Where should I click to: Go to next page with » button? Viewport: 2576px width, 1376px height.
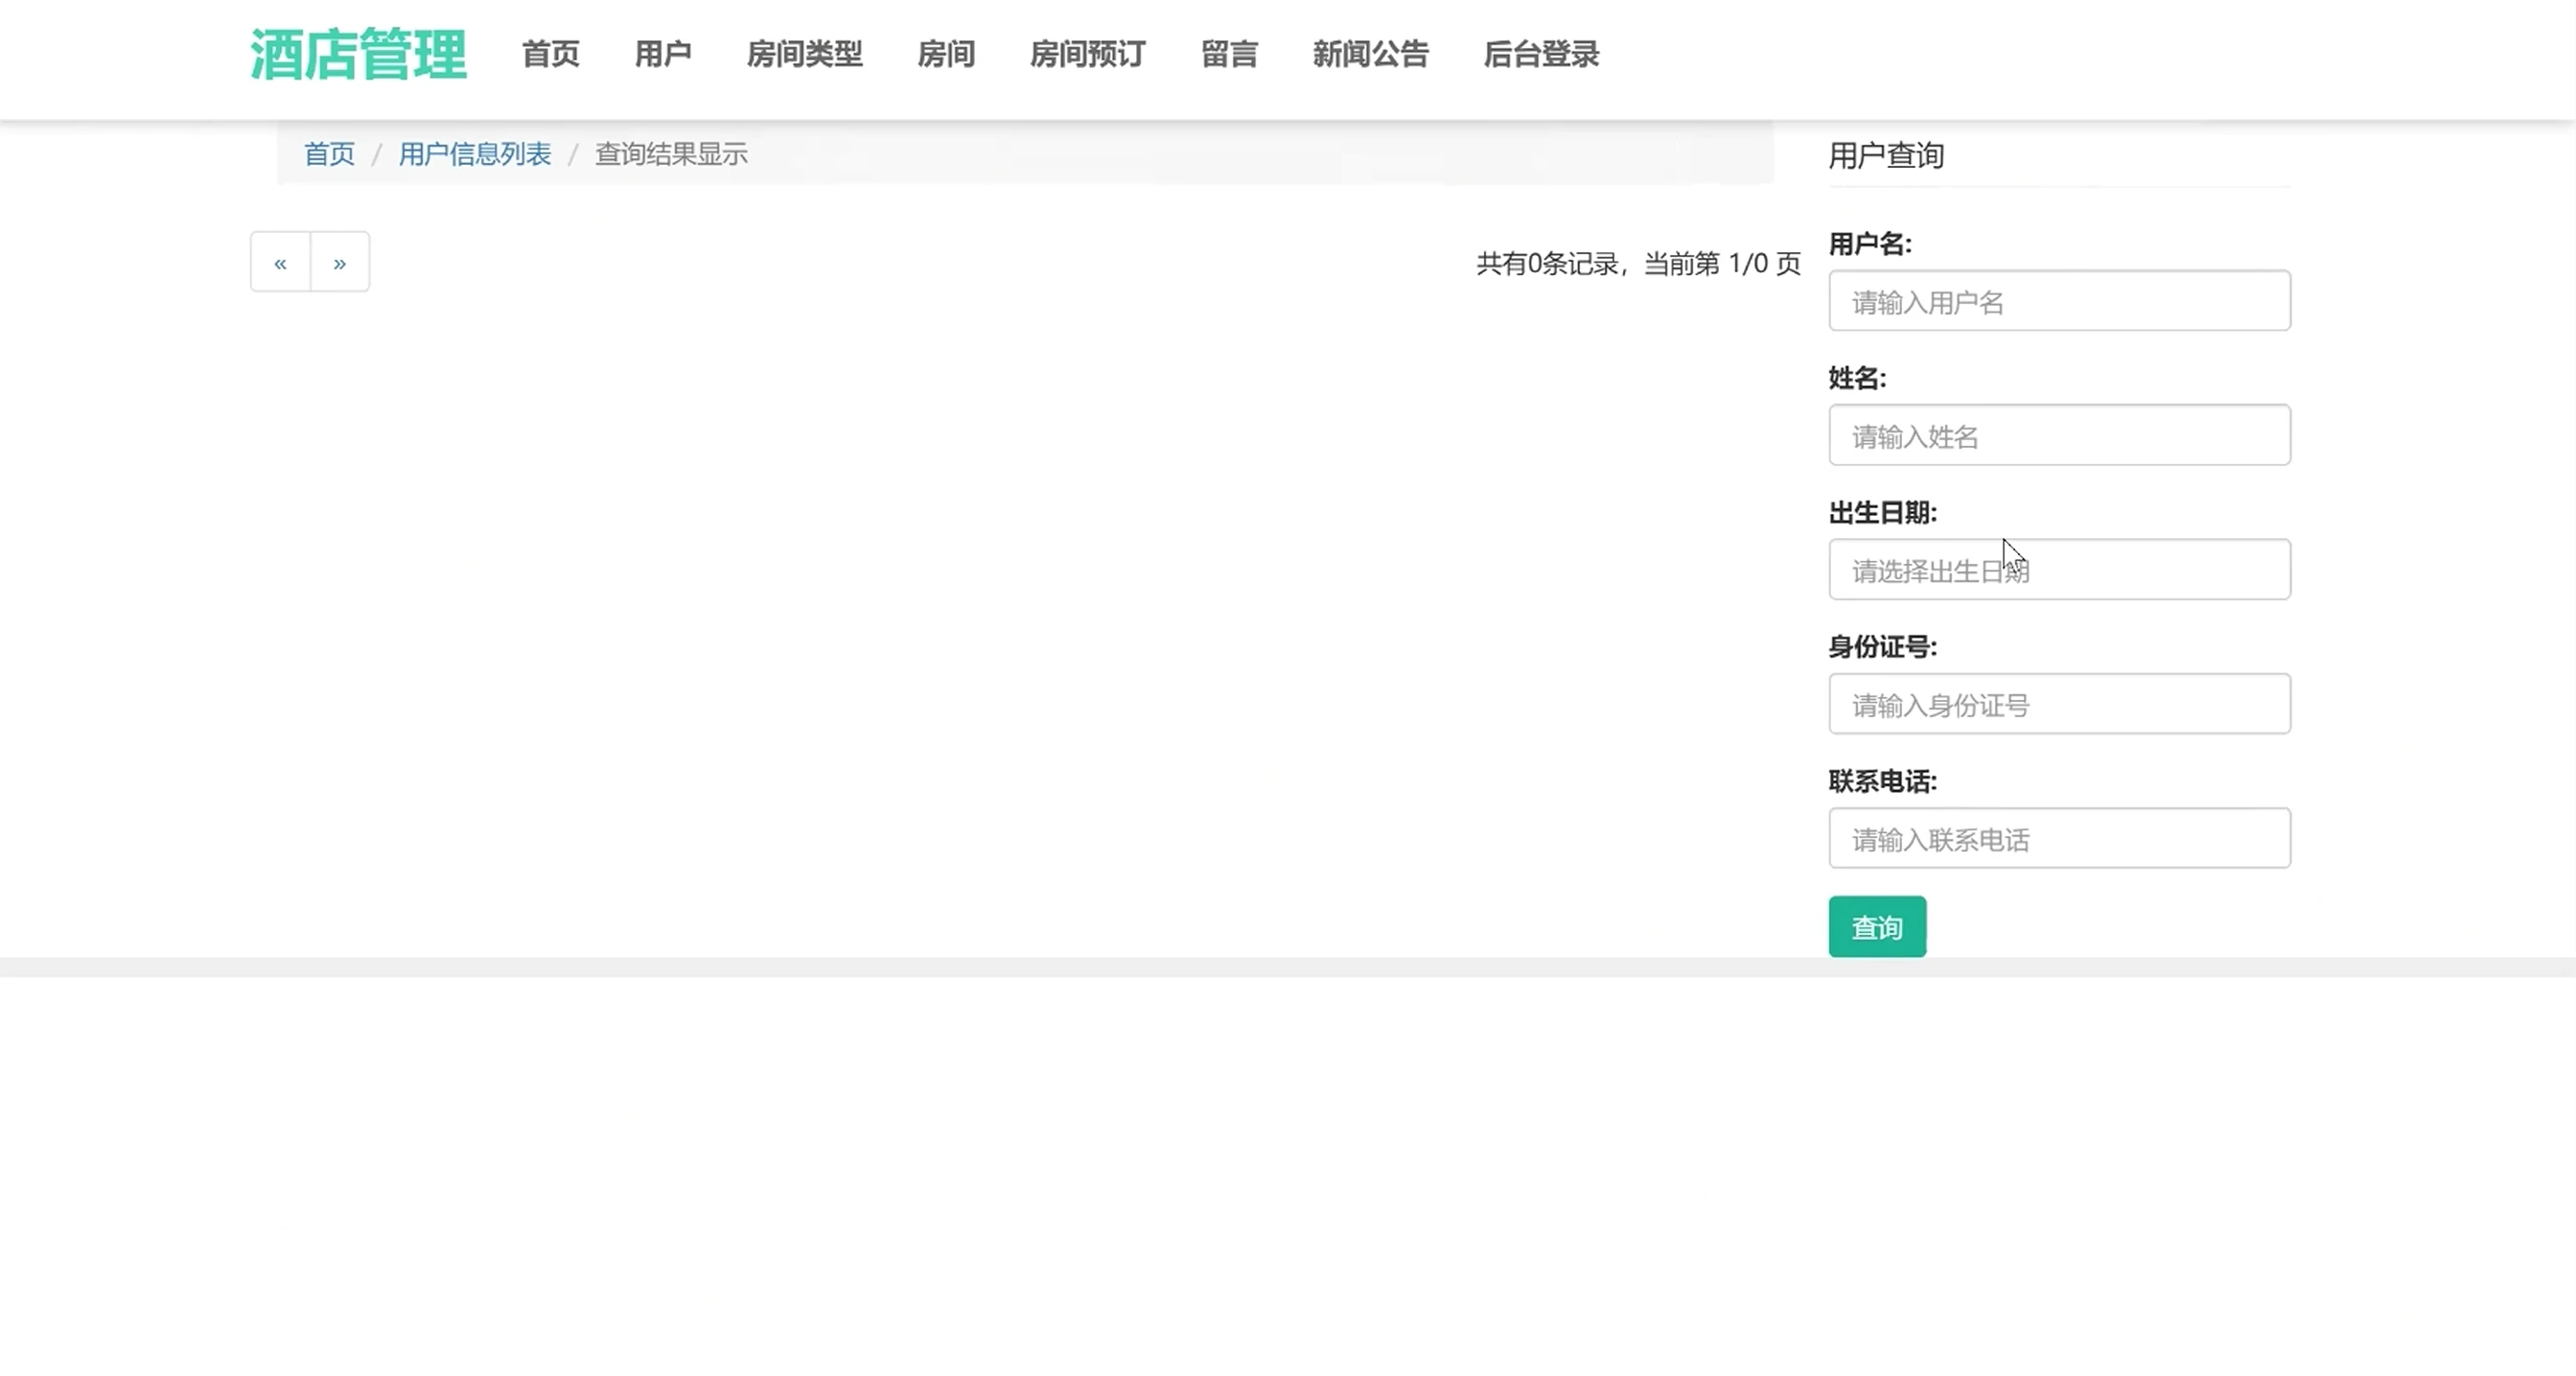[340, 262]
